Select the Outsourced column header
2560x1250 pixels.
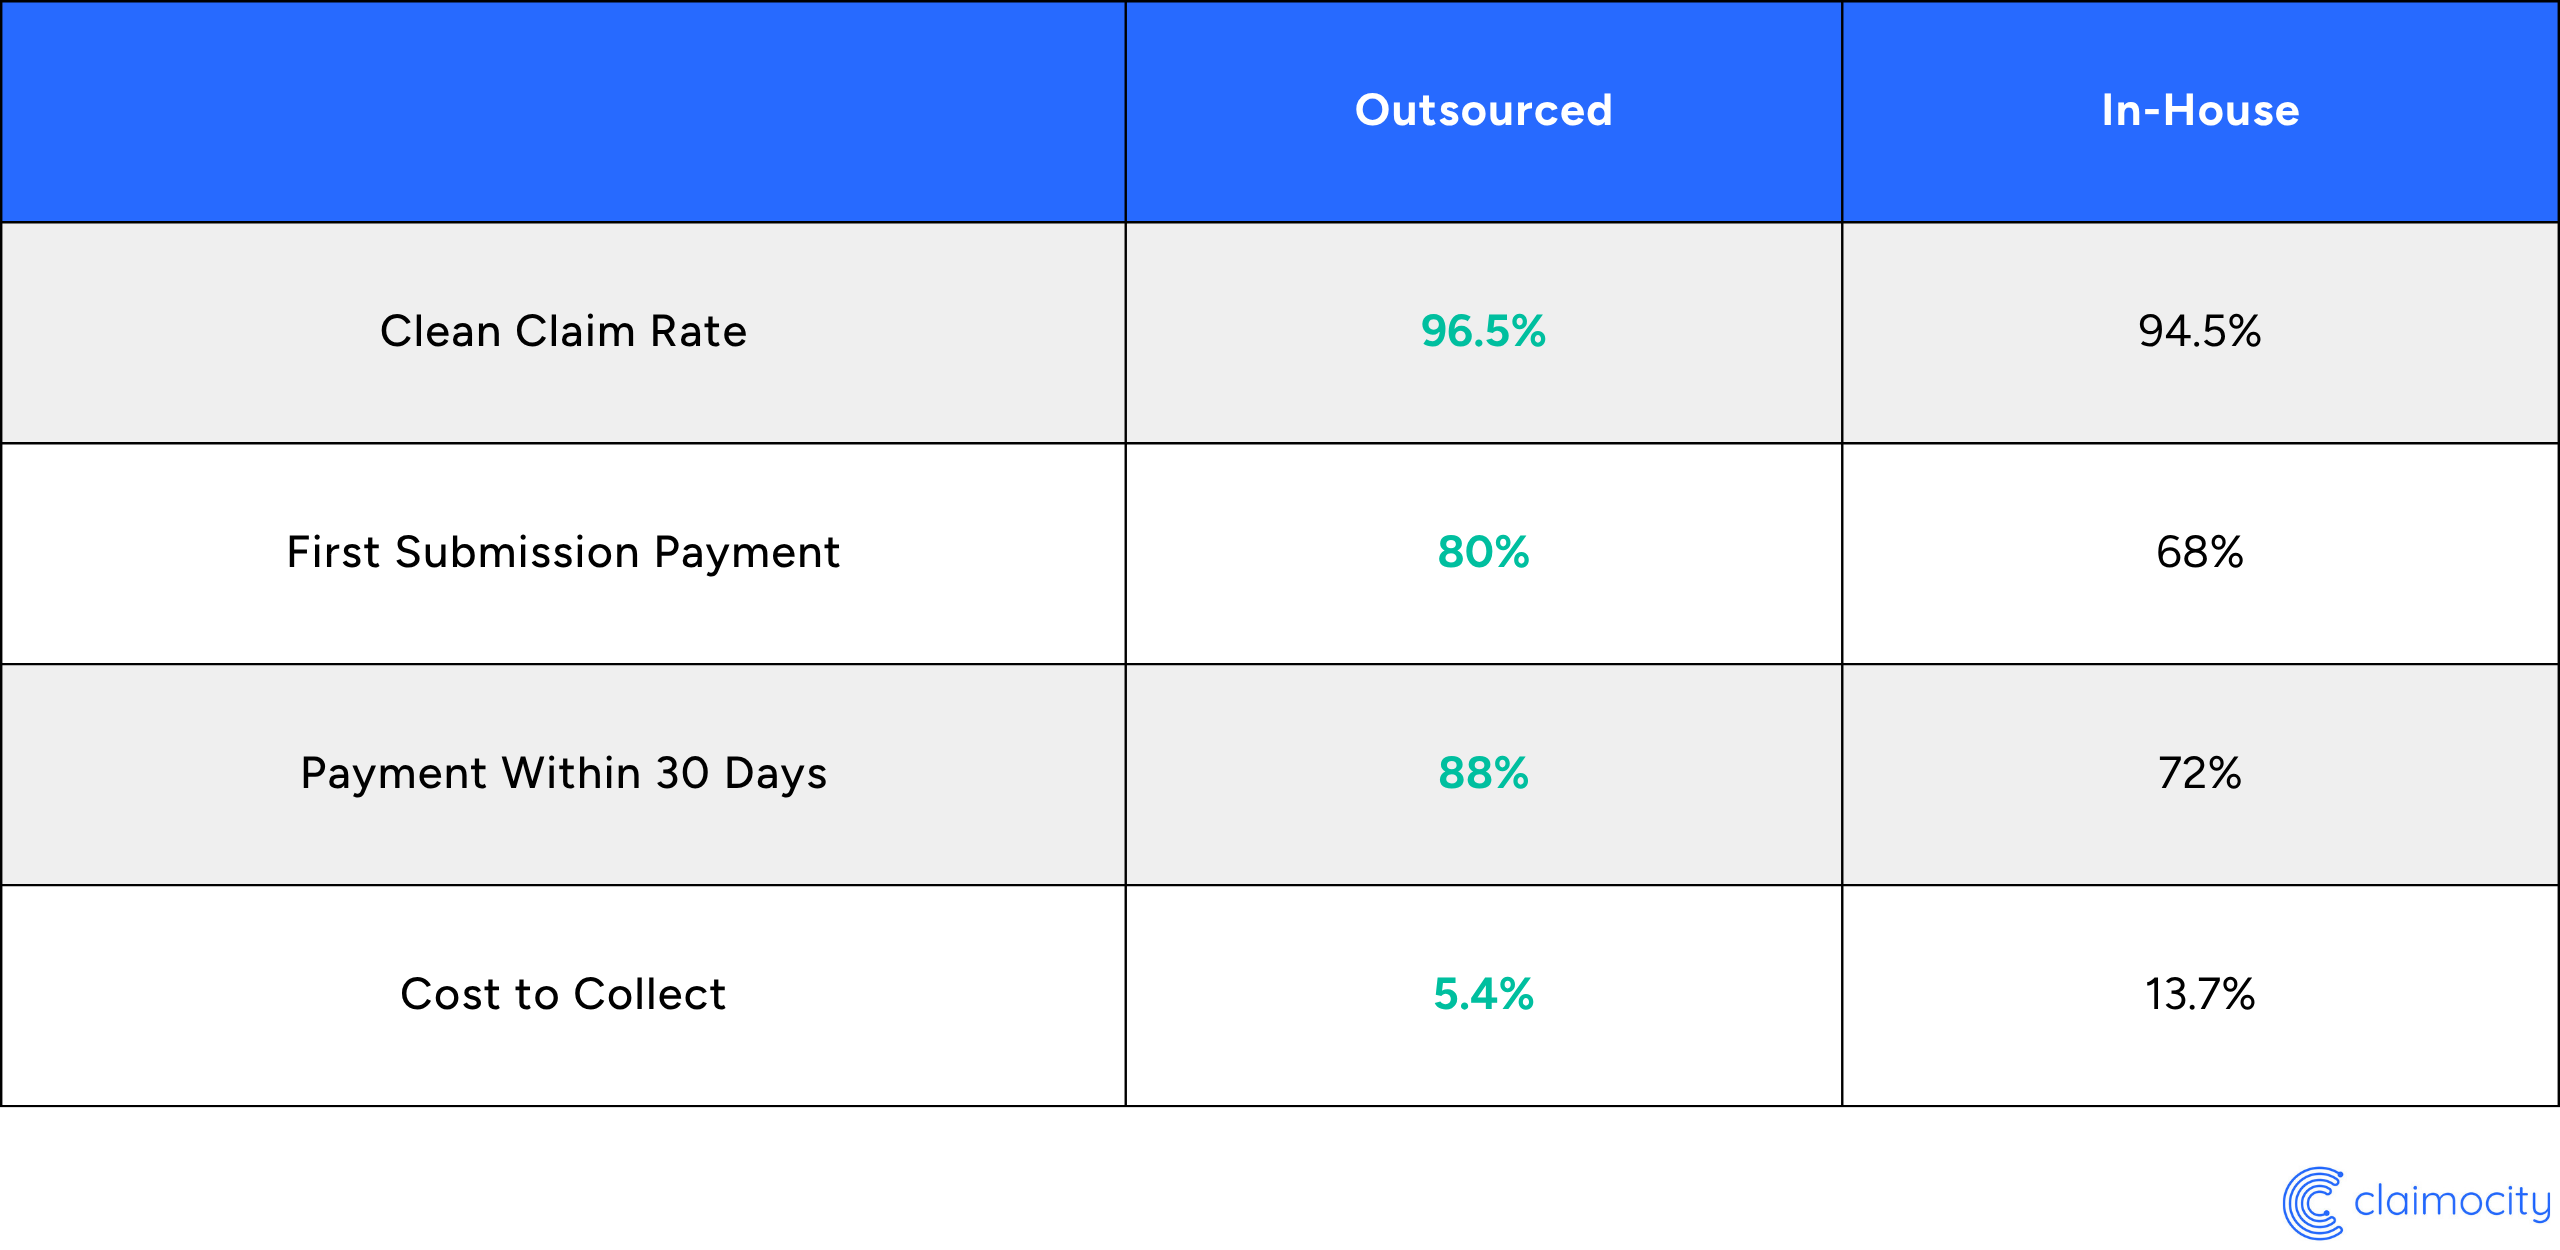pyautogui.click(x=1483, y=110)
